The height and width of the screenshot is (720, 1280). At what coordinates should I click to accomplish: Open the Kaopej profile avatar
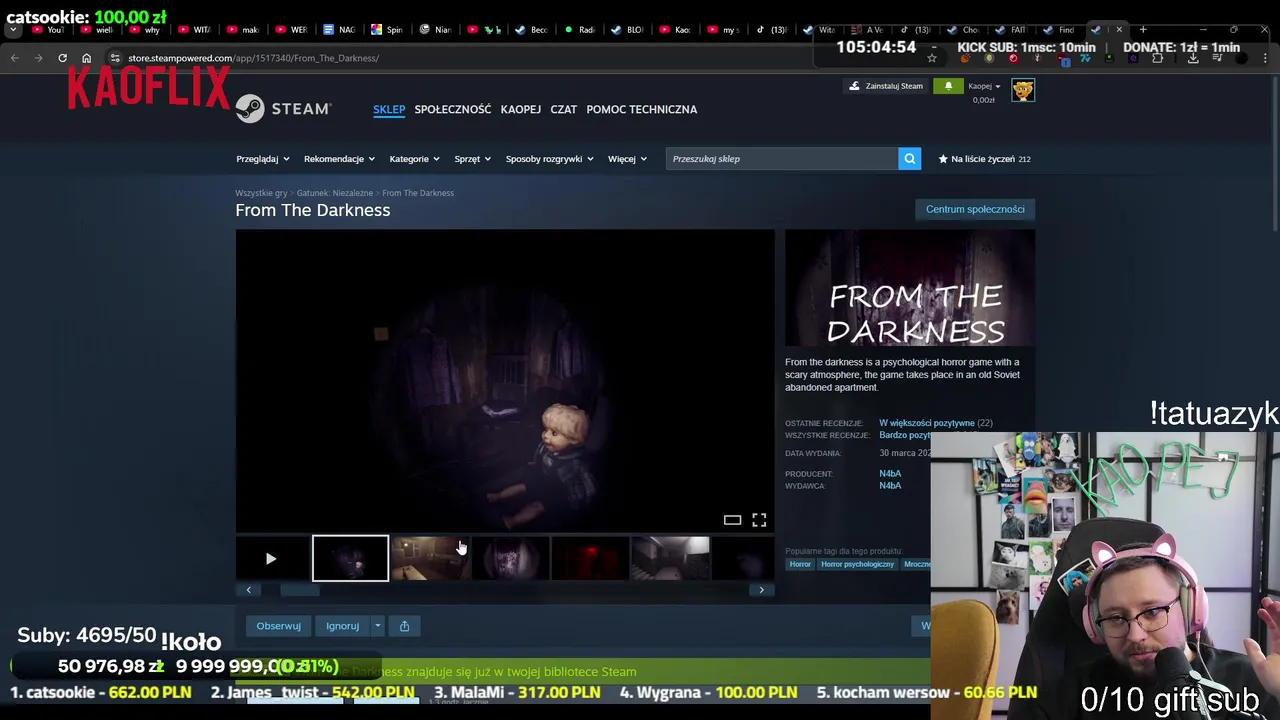point(1022,91)
